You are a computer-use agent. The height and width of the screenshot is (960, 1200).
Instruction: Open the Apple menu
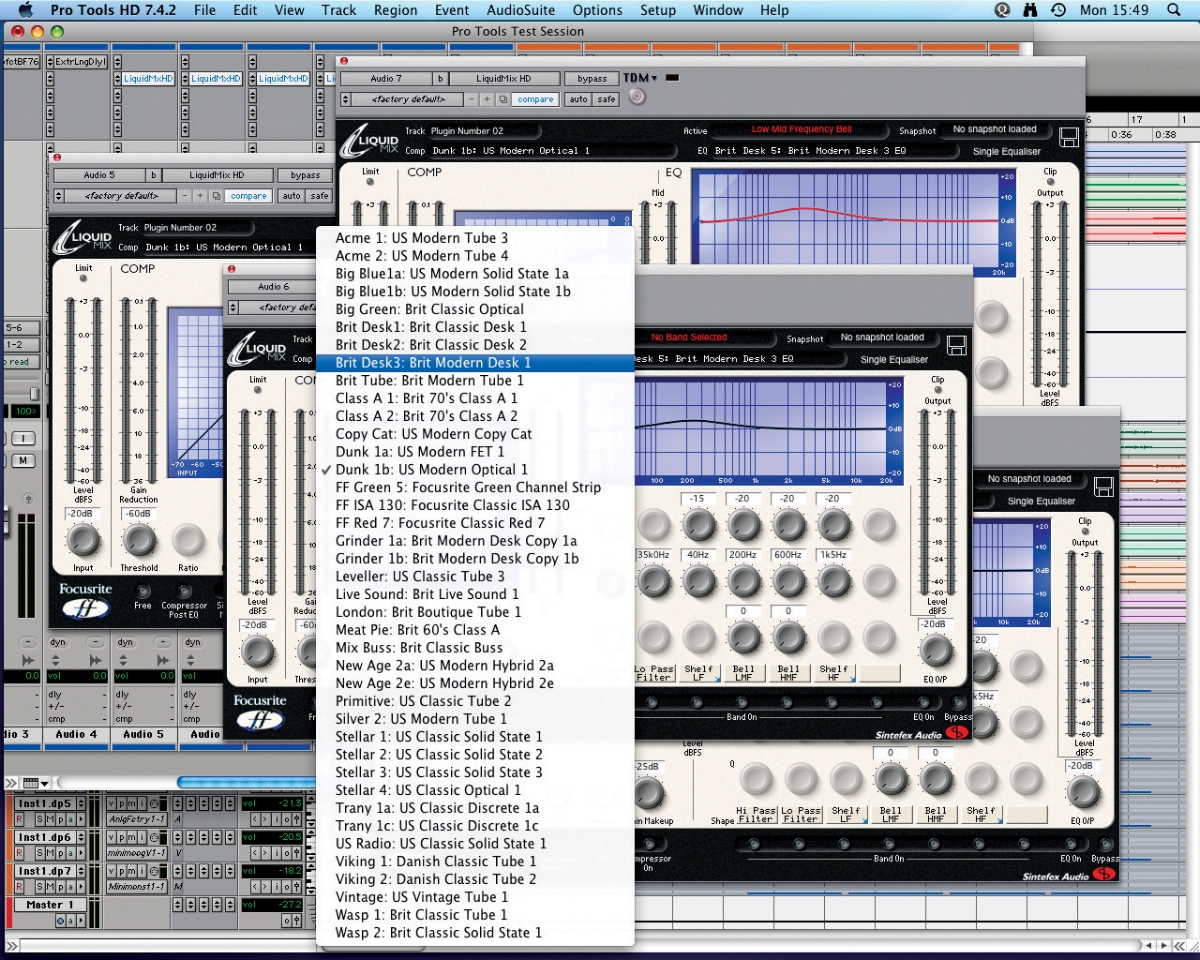26,10
